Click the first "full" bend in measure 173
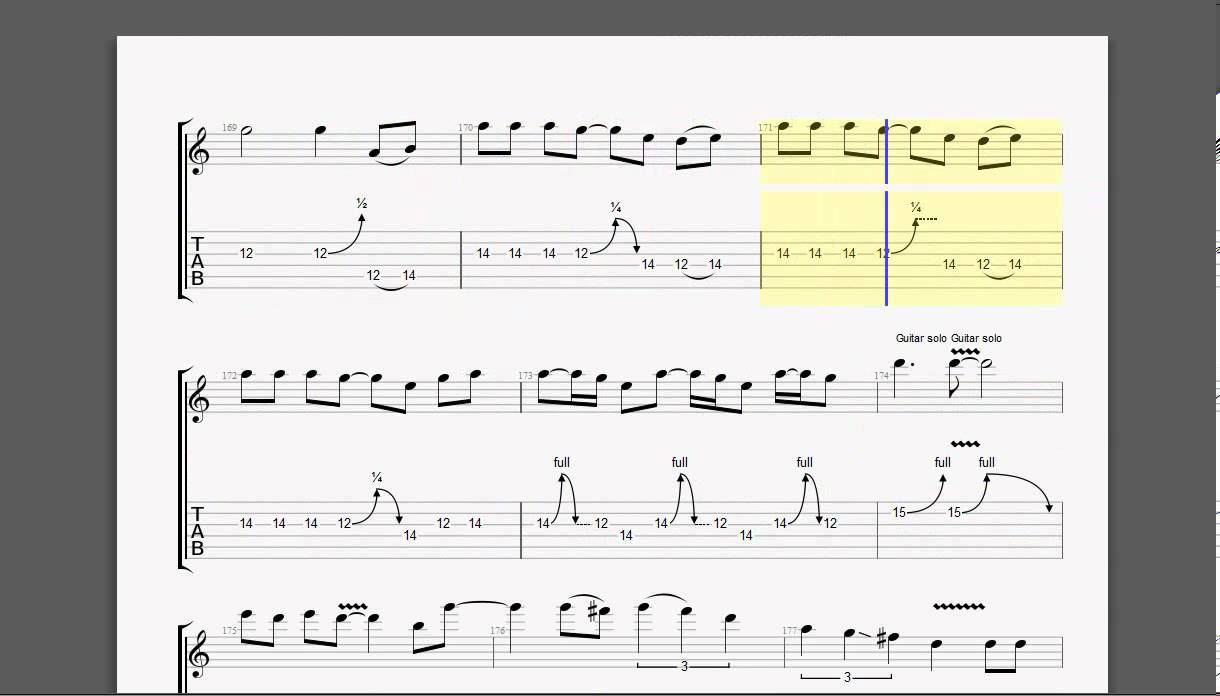Image resolution: width=1220 pixels, height=696 pixels. click(561, 462)
